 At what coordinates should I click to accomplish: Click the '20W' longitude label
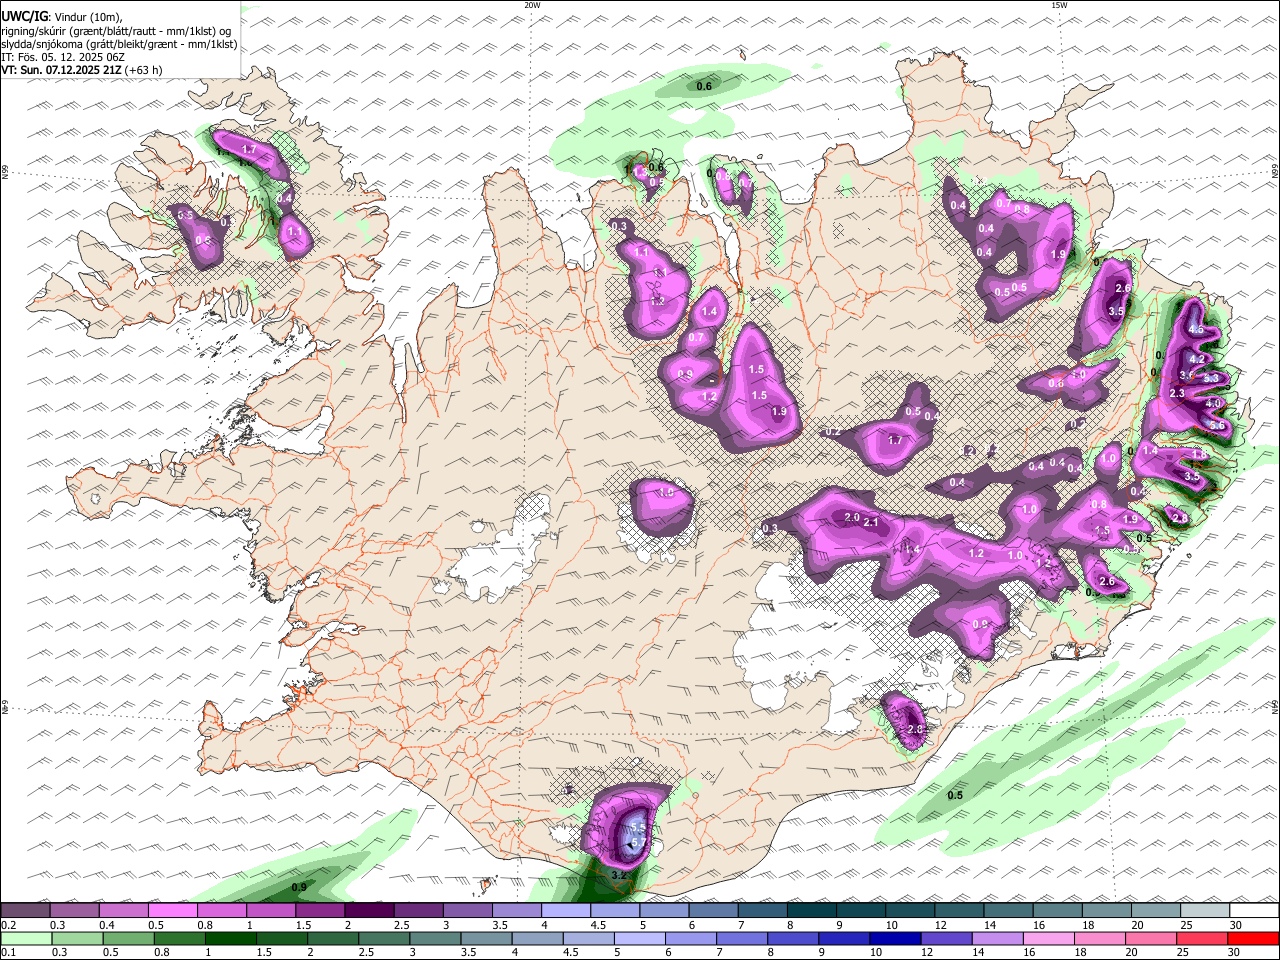pyautogui.click(x=532, y=5)
